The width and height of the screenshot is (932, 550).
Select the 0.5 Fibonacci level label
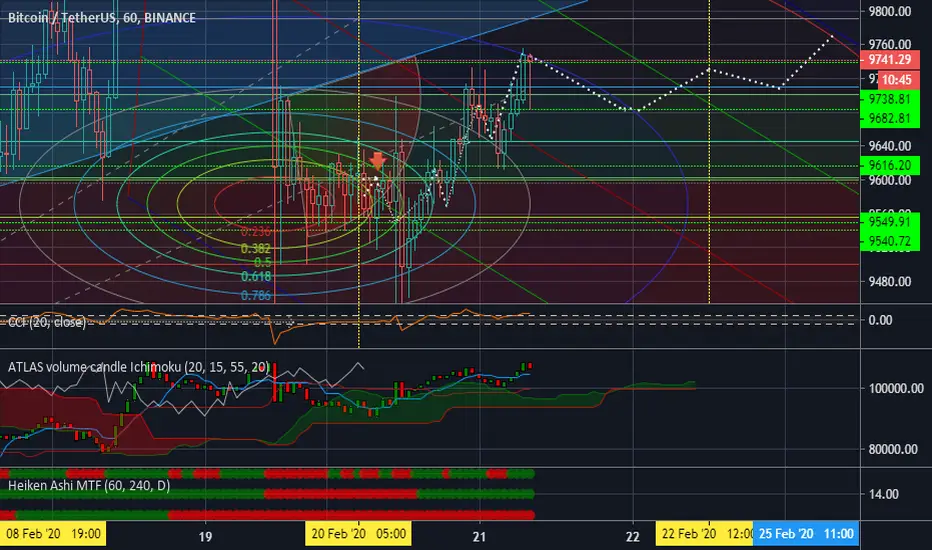coord(262,262)
